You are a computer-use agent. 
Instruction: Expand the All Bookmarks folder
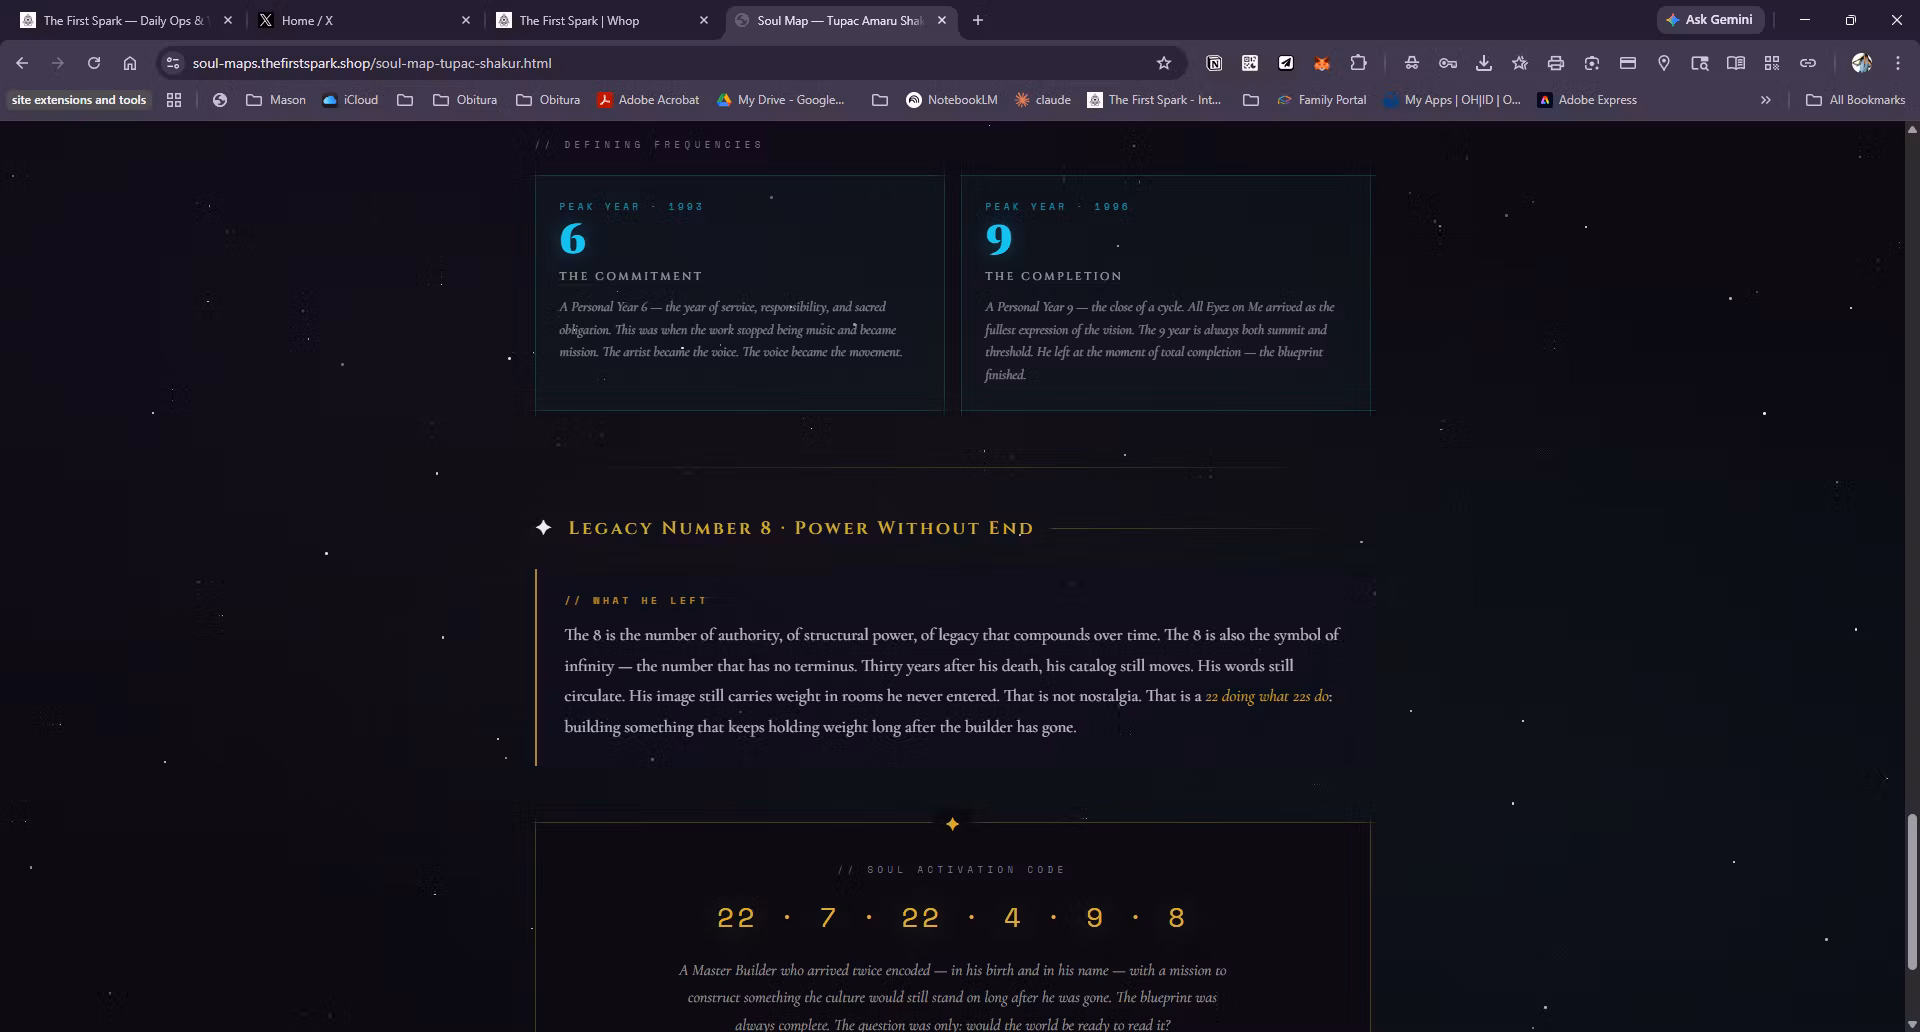(1856, 100)
